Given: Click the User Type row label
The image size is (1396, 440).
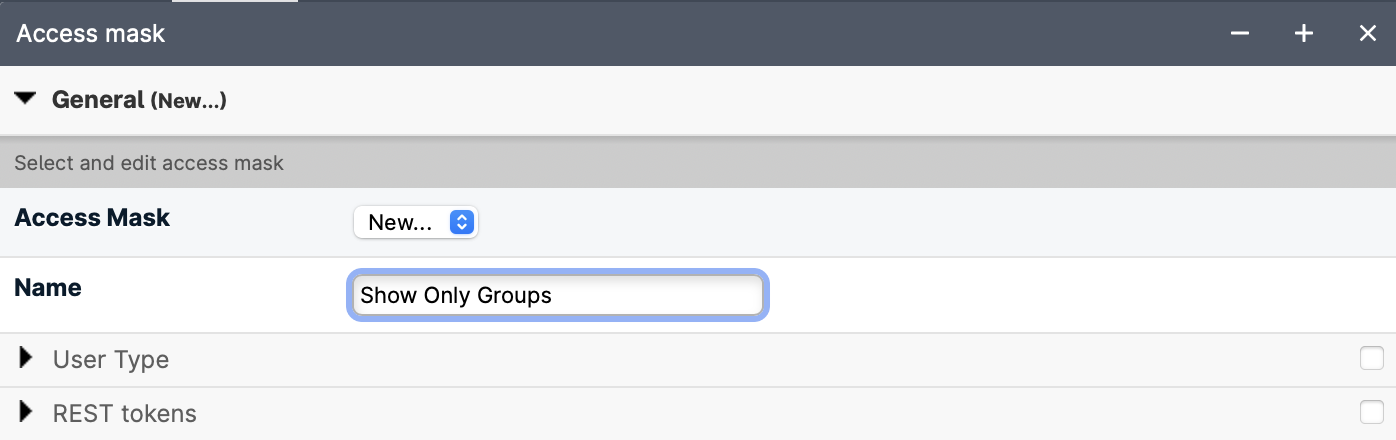Looking at the screenshot, I should 111,360.
